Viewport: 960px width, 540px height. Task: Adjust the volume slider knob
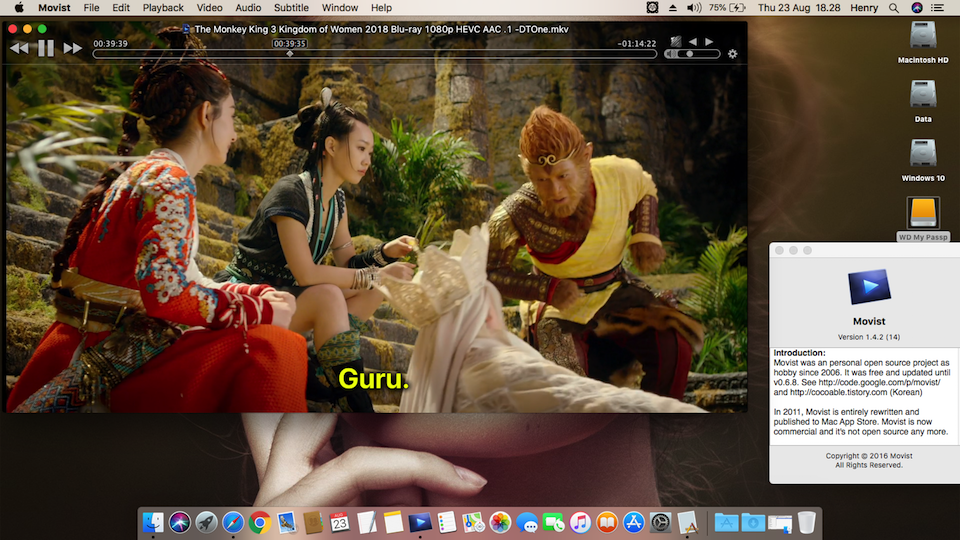coord(690,54)
